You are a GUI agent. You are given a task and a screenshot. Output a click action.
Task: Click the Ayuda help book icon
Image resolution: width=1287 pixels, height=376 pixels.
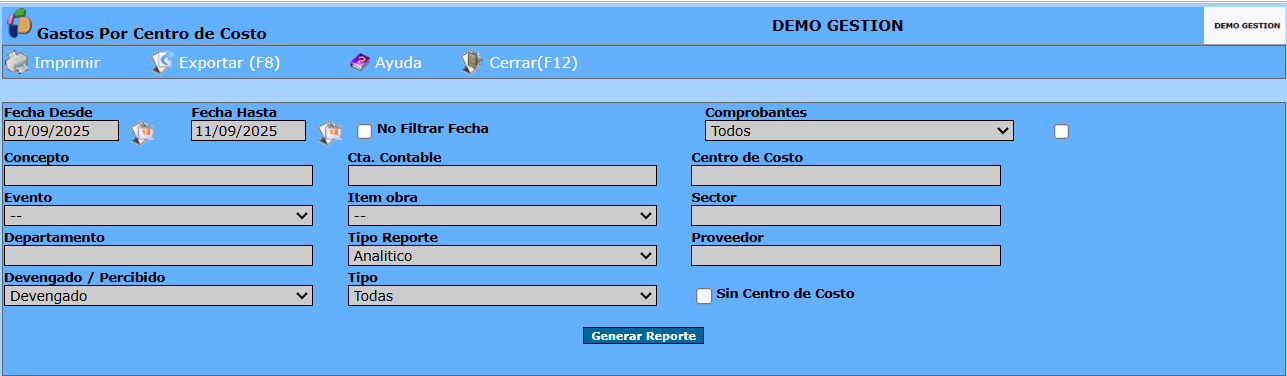coord(360,63)
